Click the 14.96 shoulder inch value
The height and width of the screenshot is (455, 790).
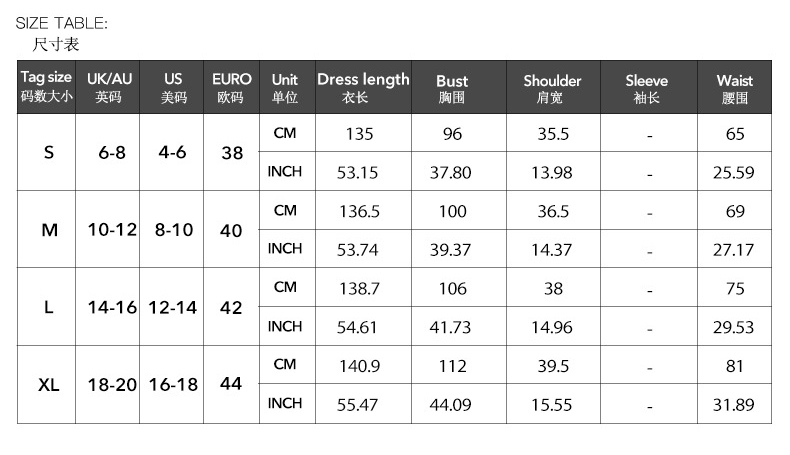(x=552, y=327)
